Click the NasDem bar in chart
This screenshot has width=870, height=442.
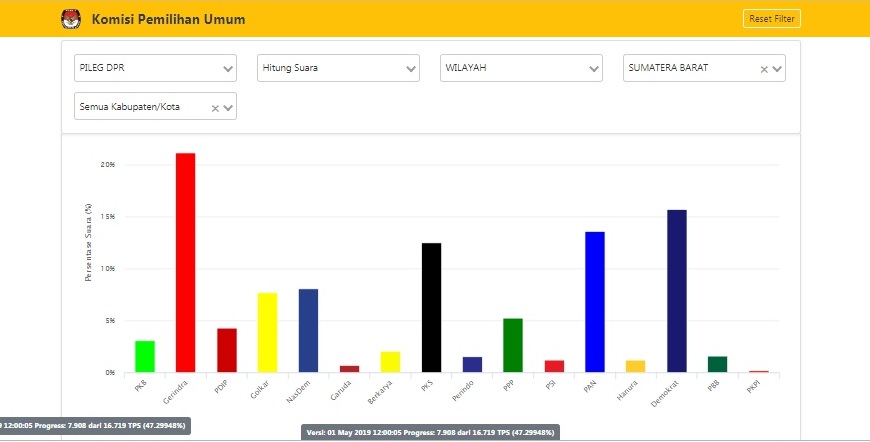308,330
